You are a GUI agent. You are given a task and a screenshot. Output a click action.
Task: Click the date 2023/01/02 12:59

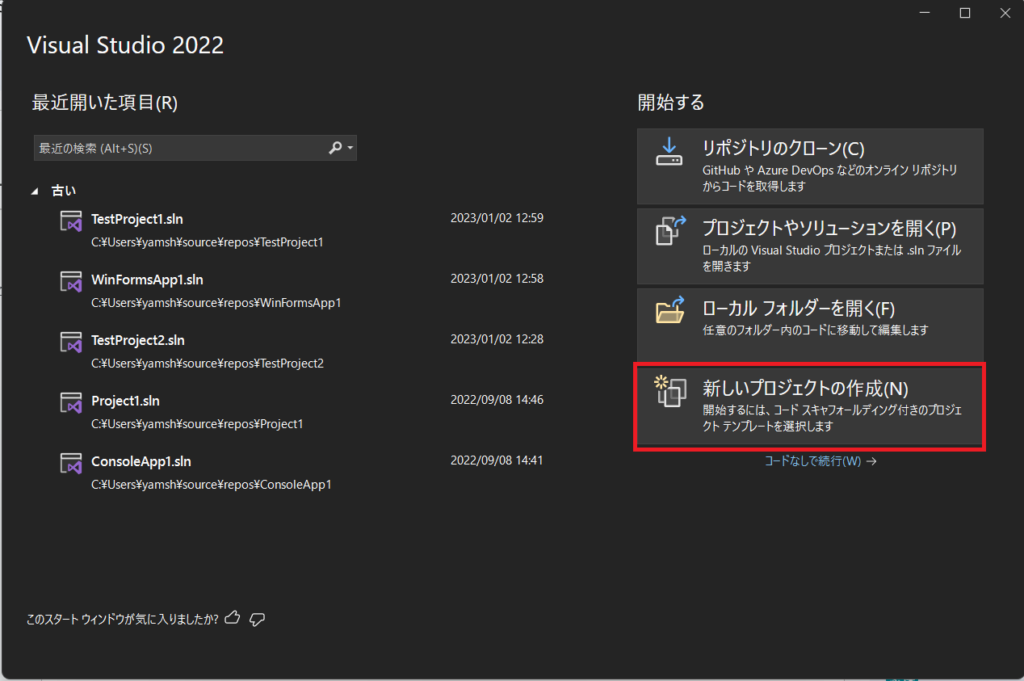497,218
